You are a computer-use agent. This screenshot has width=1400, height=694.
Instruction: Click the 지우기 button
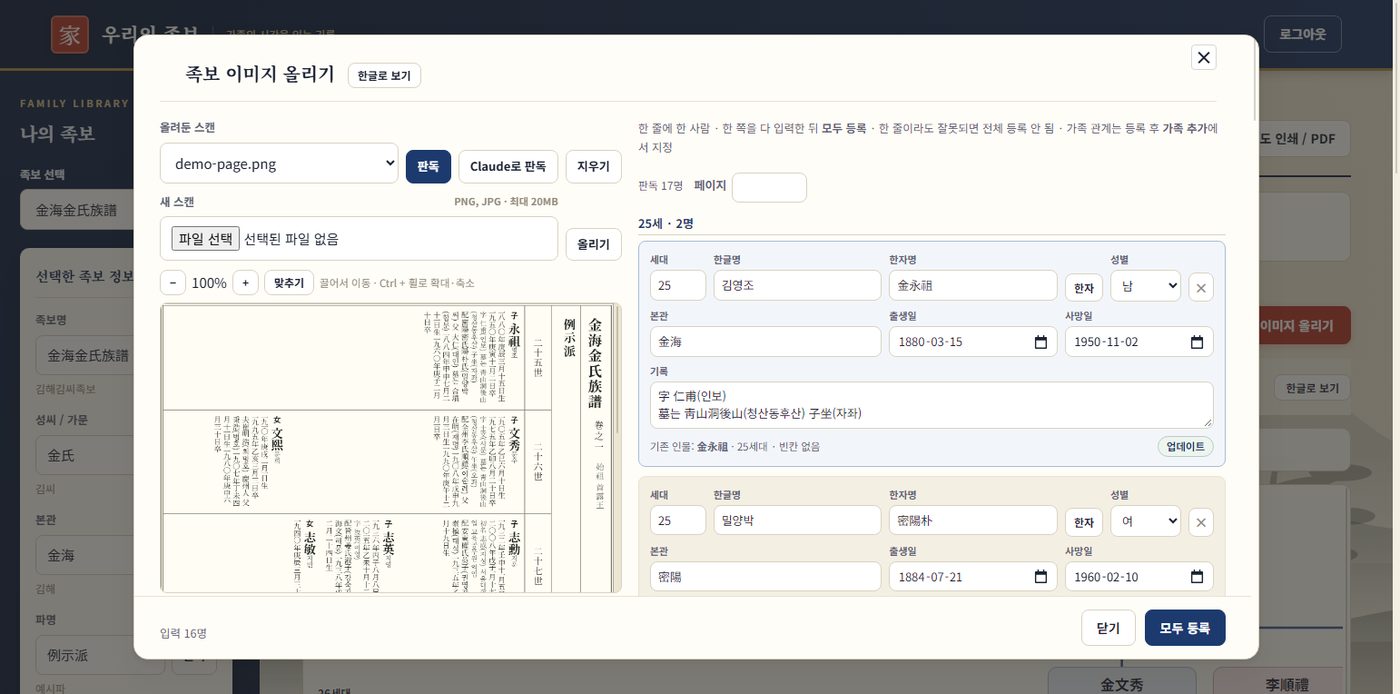pos(593,167)
